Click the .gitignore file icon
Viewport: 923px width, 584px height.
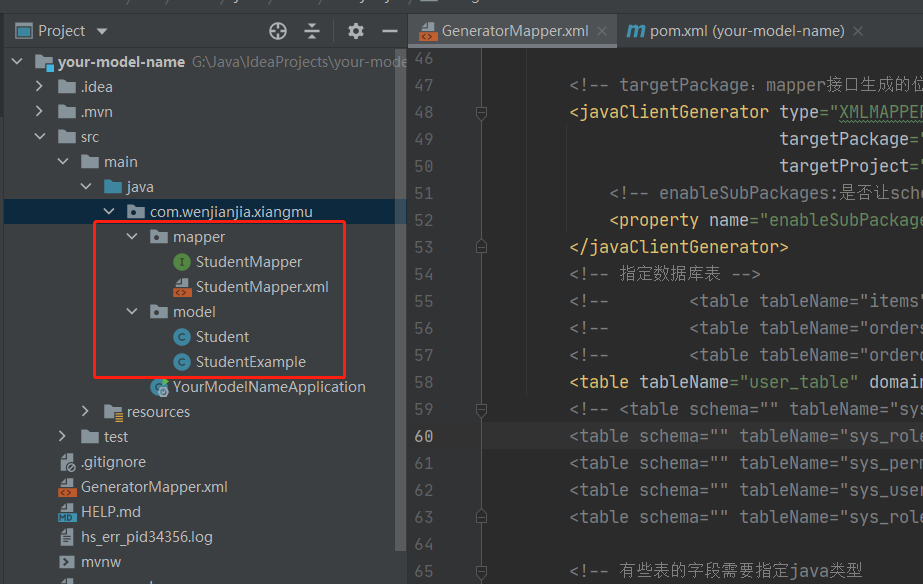[x=67, y=462]
